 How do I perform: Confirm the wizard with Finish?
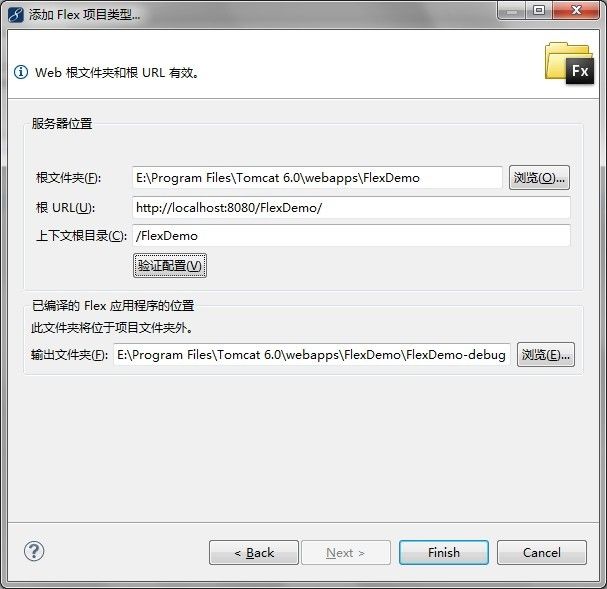point(444,553)
